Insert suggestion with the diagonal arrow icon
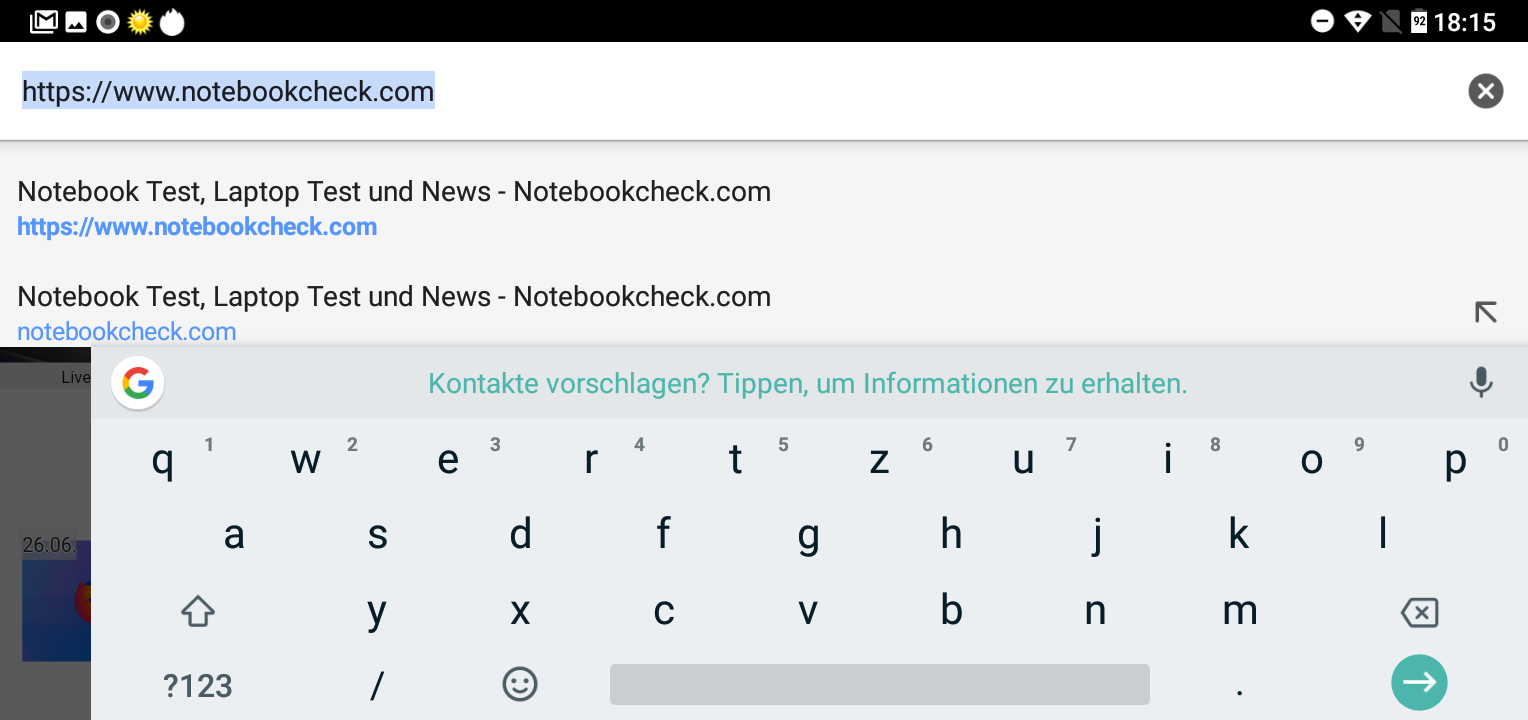 (1485, 312)
